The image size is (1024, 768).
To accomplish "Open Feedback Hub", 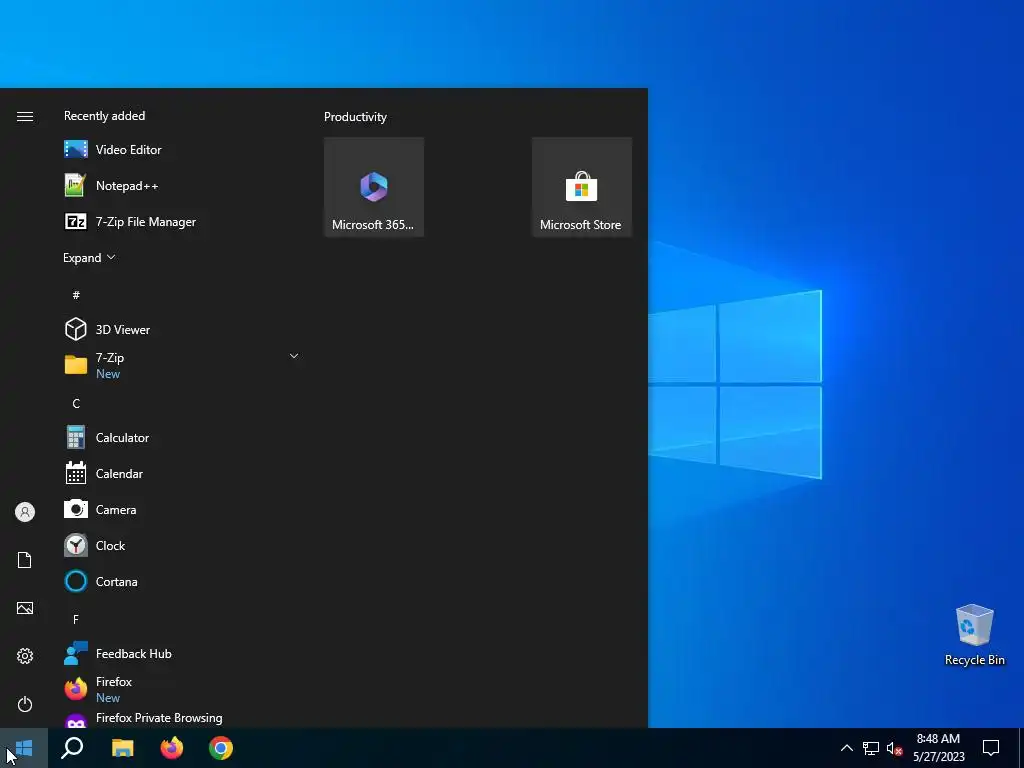I will coord(183,654).
